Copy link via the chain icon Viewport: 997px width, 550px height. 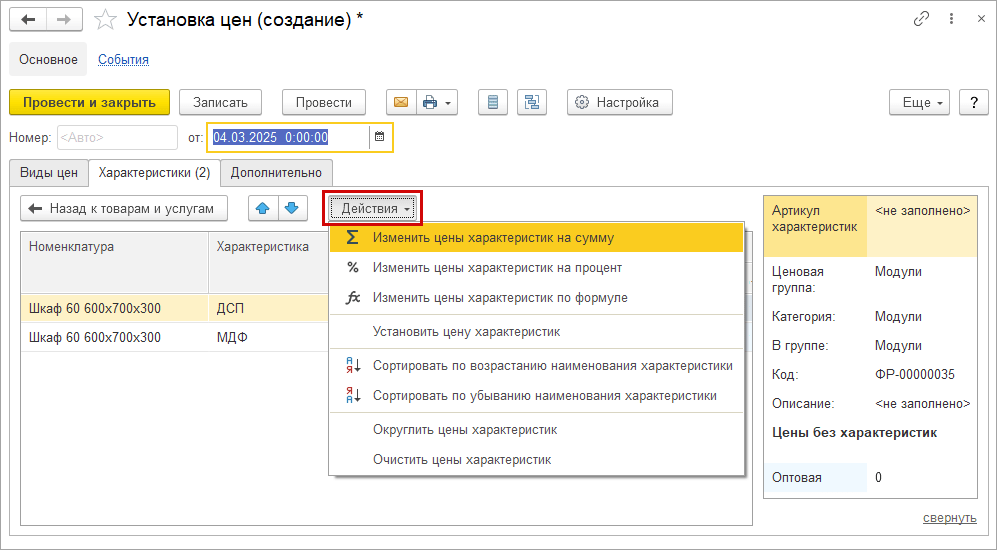click(x=921, y=20)
